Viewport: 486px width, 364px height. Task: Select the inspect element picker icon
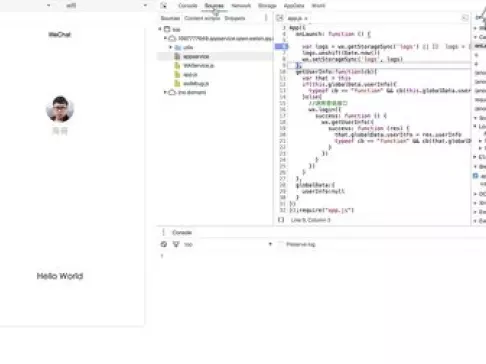[x=163, y=6]
